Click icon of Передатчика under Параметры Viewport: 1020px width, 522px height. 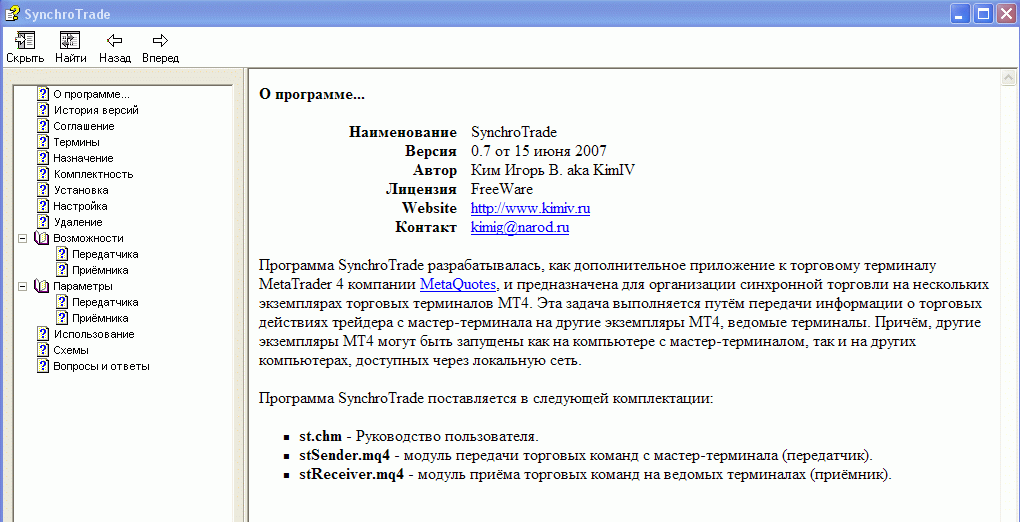pos(62,302)
